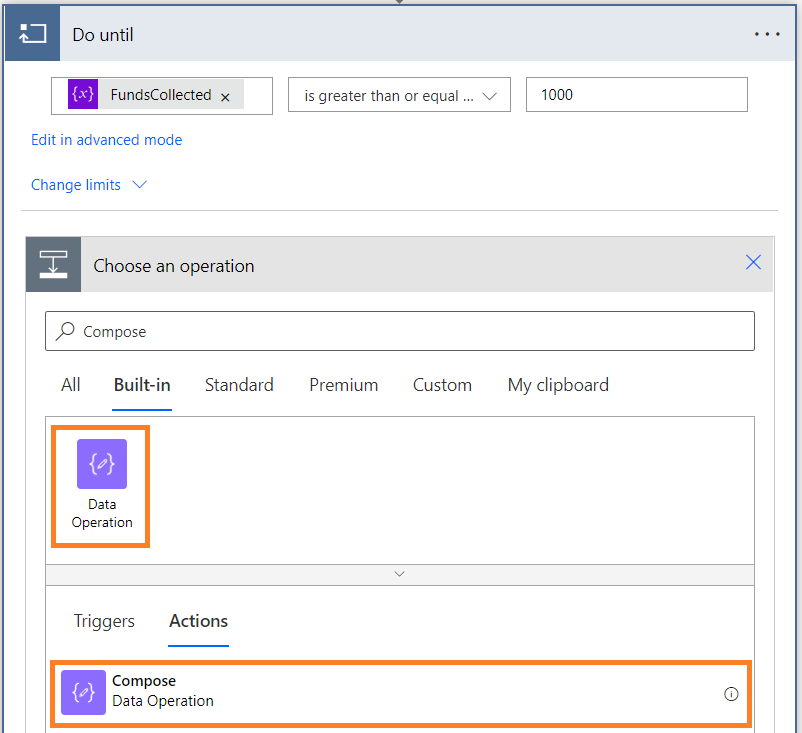Click the FundsCollected variable icon
The height and width of the screenshot is (733, 802).
click(83, 95)
